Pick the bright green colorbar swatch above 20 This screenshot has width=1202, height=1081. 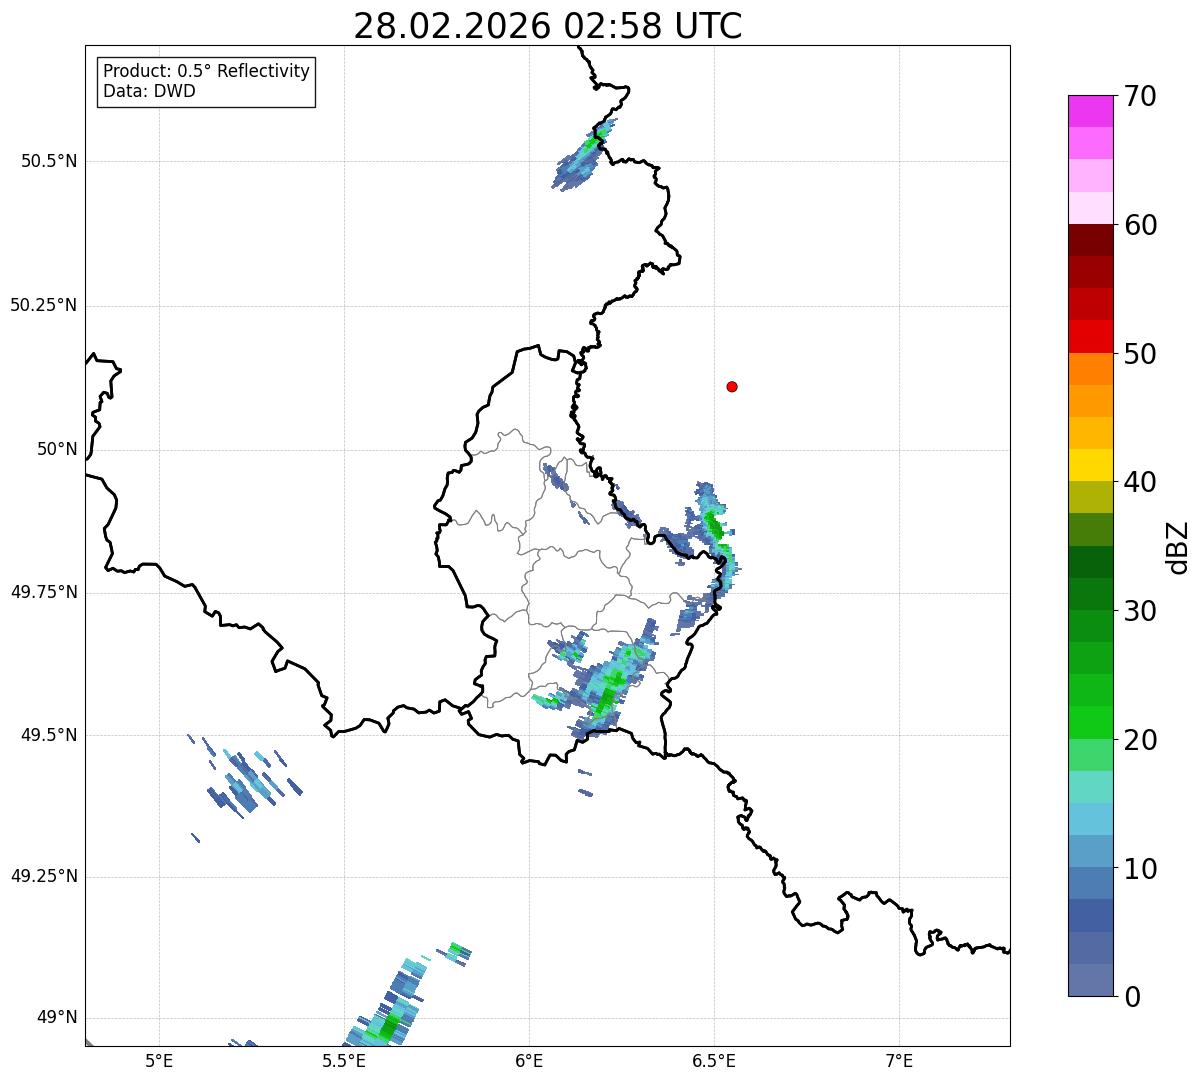(x=1090, y=722)
